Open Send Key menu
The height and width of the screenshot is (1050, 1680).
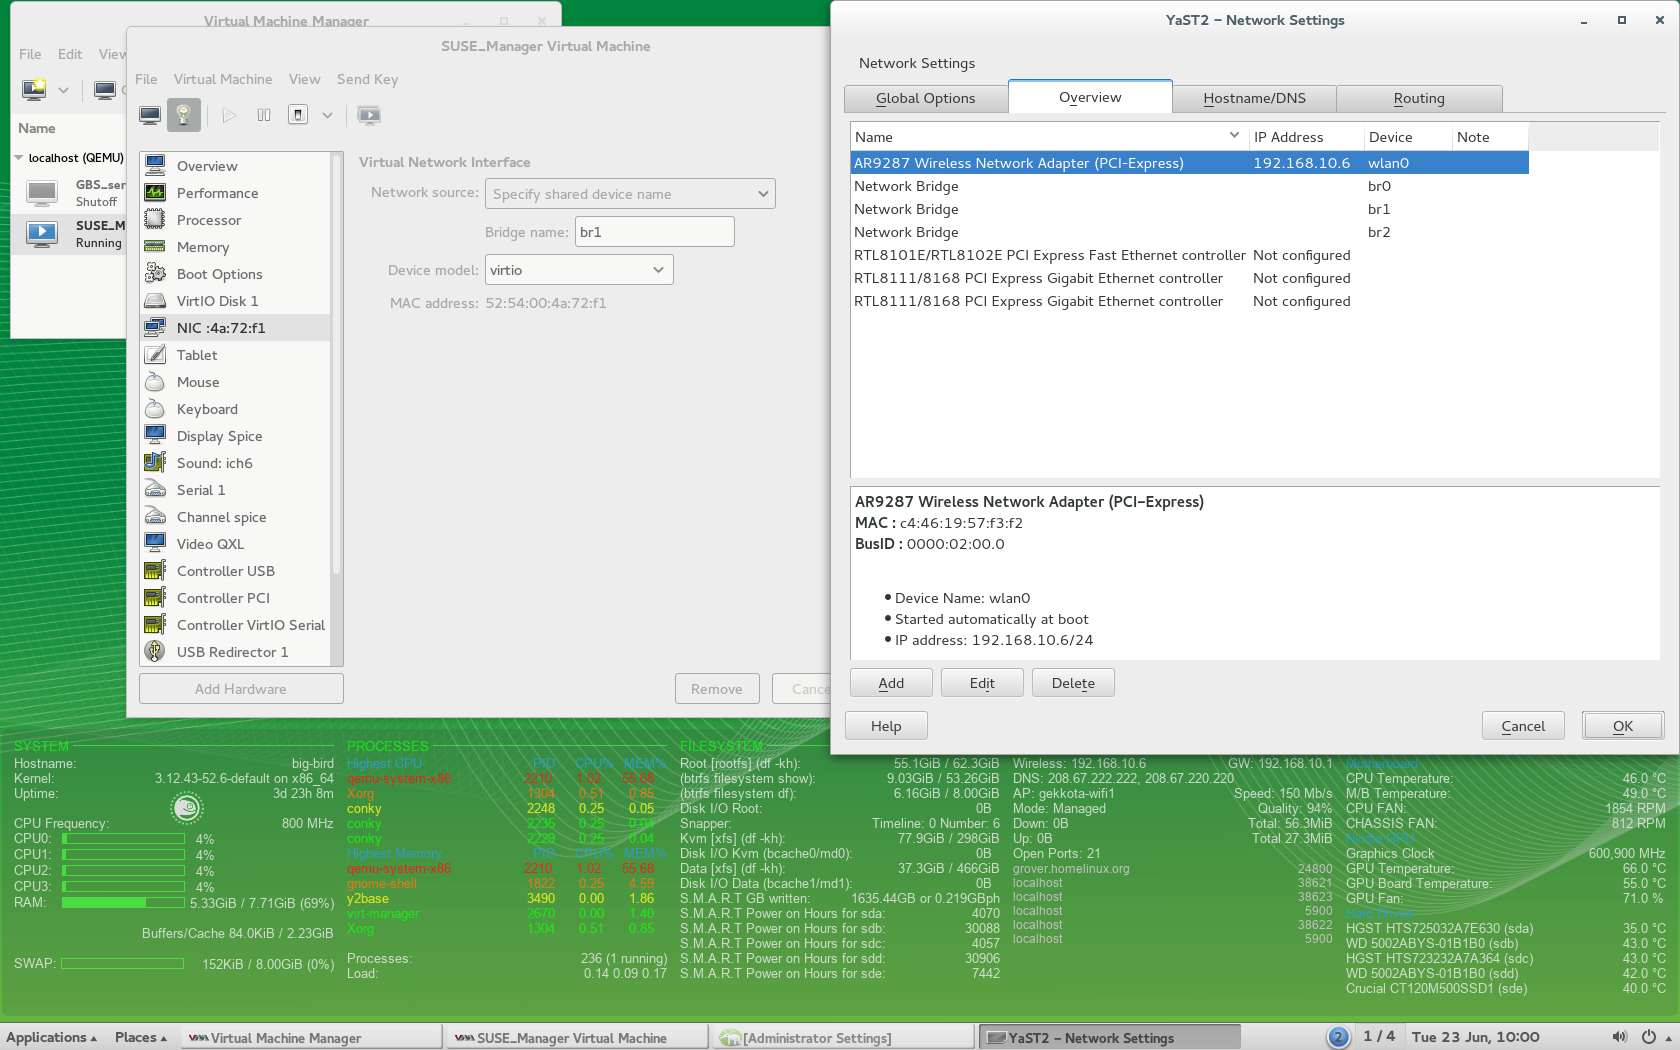coord(367,79)
